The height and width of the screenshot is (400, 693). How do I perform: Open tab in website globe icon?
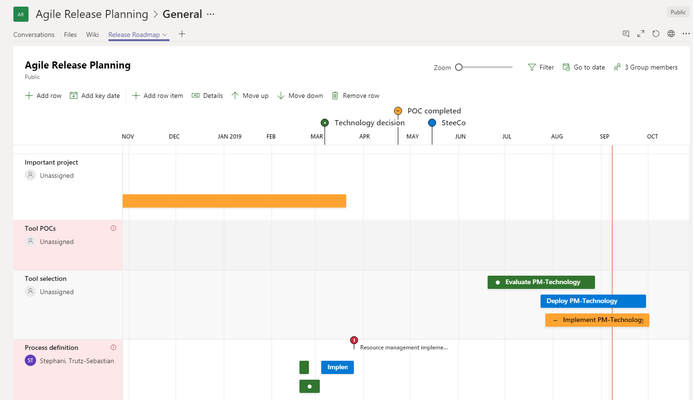671,34
